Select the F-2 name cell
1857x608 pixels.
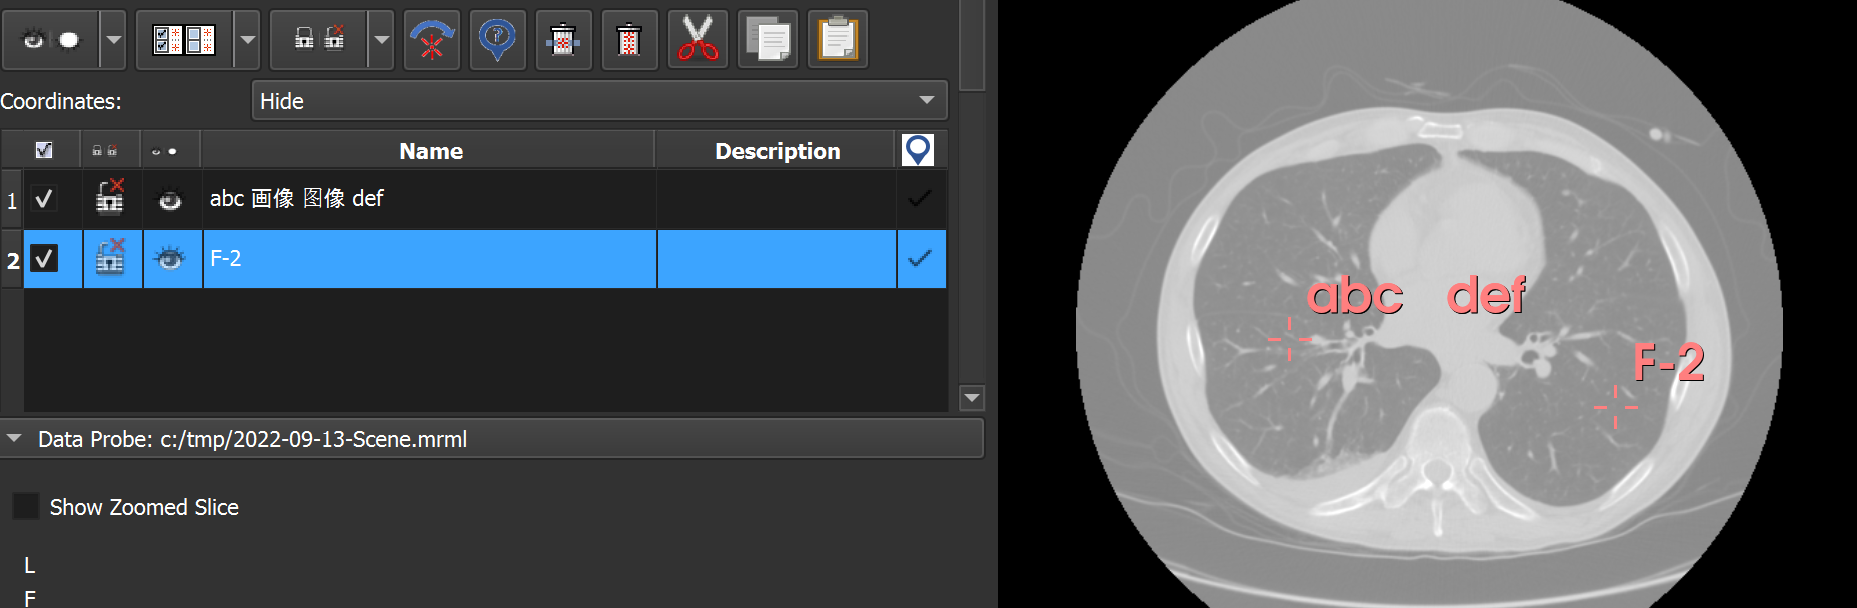[430, 259]
